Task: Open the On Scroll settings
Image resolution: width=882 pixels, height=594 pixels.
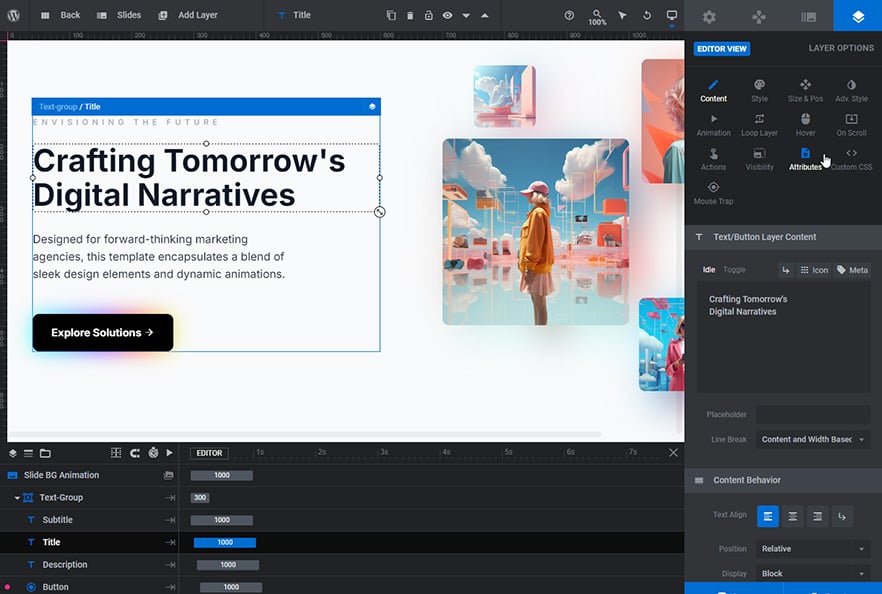Action: click(851, 125)
